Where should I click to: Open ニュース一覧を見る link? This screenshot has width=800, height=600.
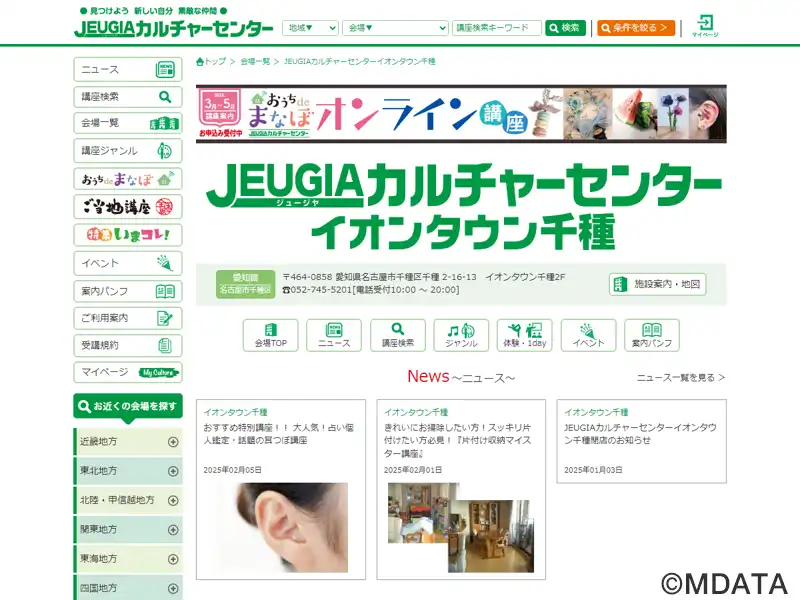pos(681,378)
